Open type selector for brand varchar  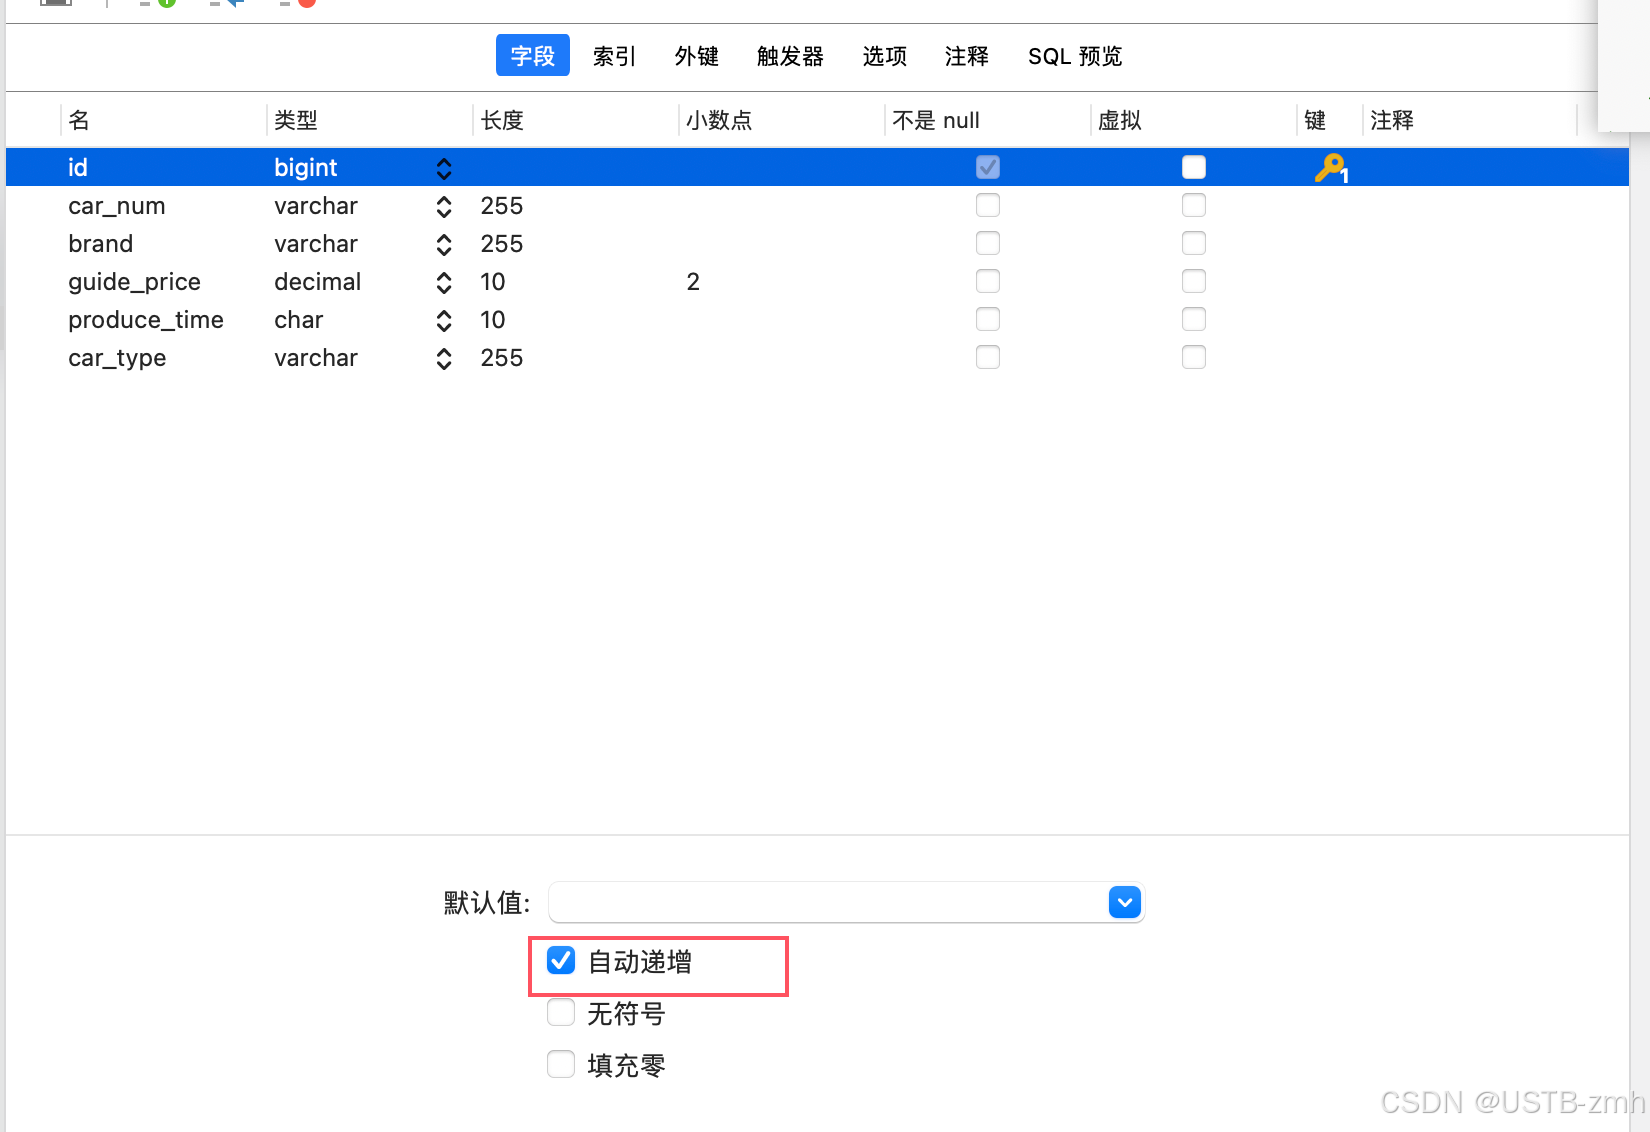444,245
